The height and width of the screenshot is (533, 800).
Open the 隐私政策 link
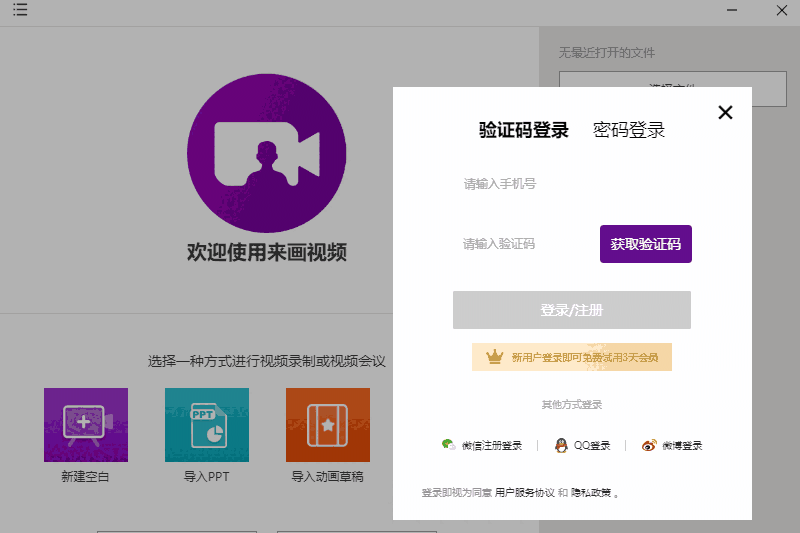[591, 493]
